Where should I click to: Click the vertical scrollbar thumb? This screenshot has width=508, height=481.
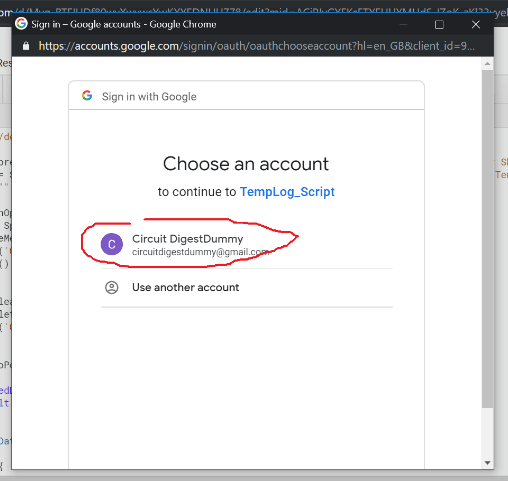pos(487,239)
